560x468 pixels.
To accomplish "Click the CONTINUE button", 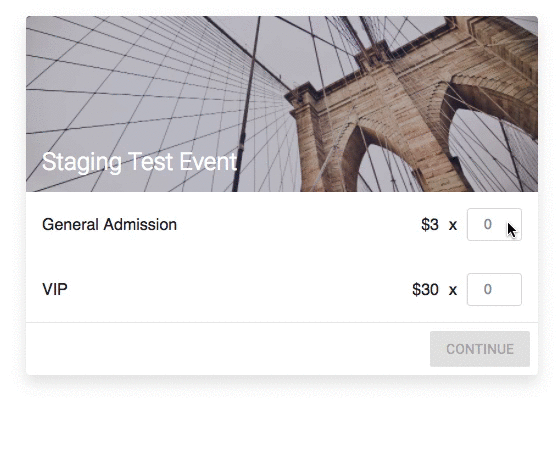I will [x=480, y=349].
